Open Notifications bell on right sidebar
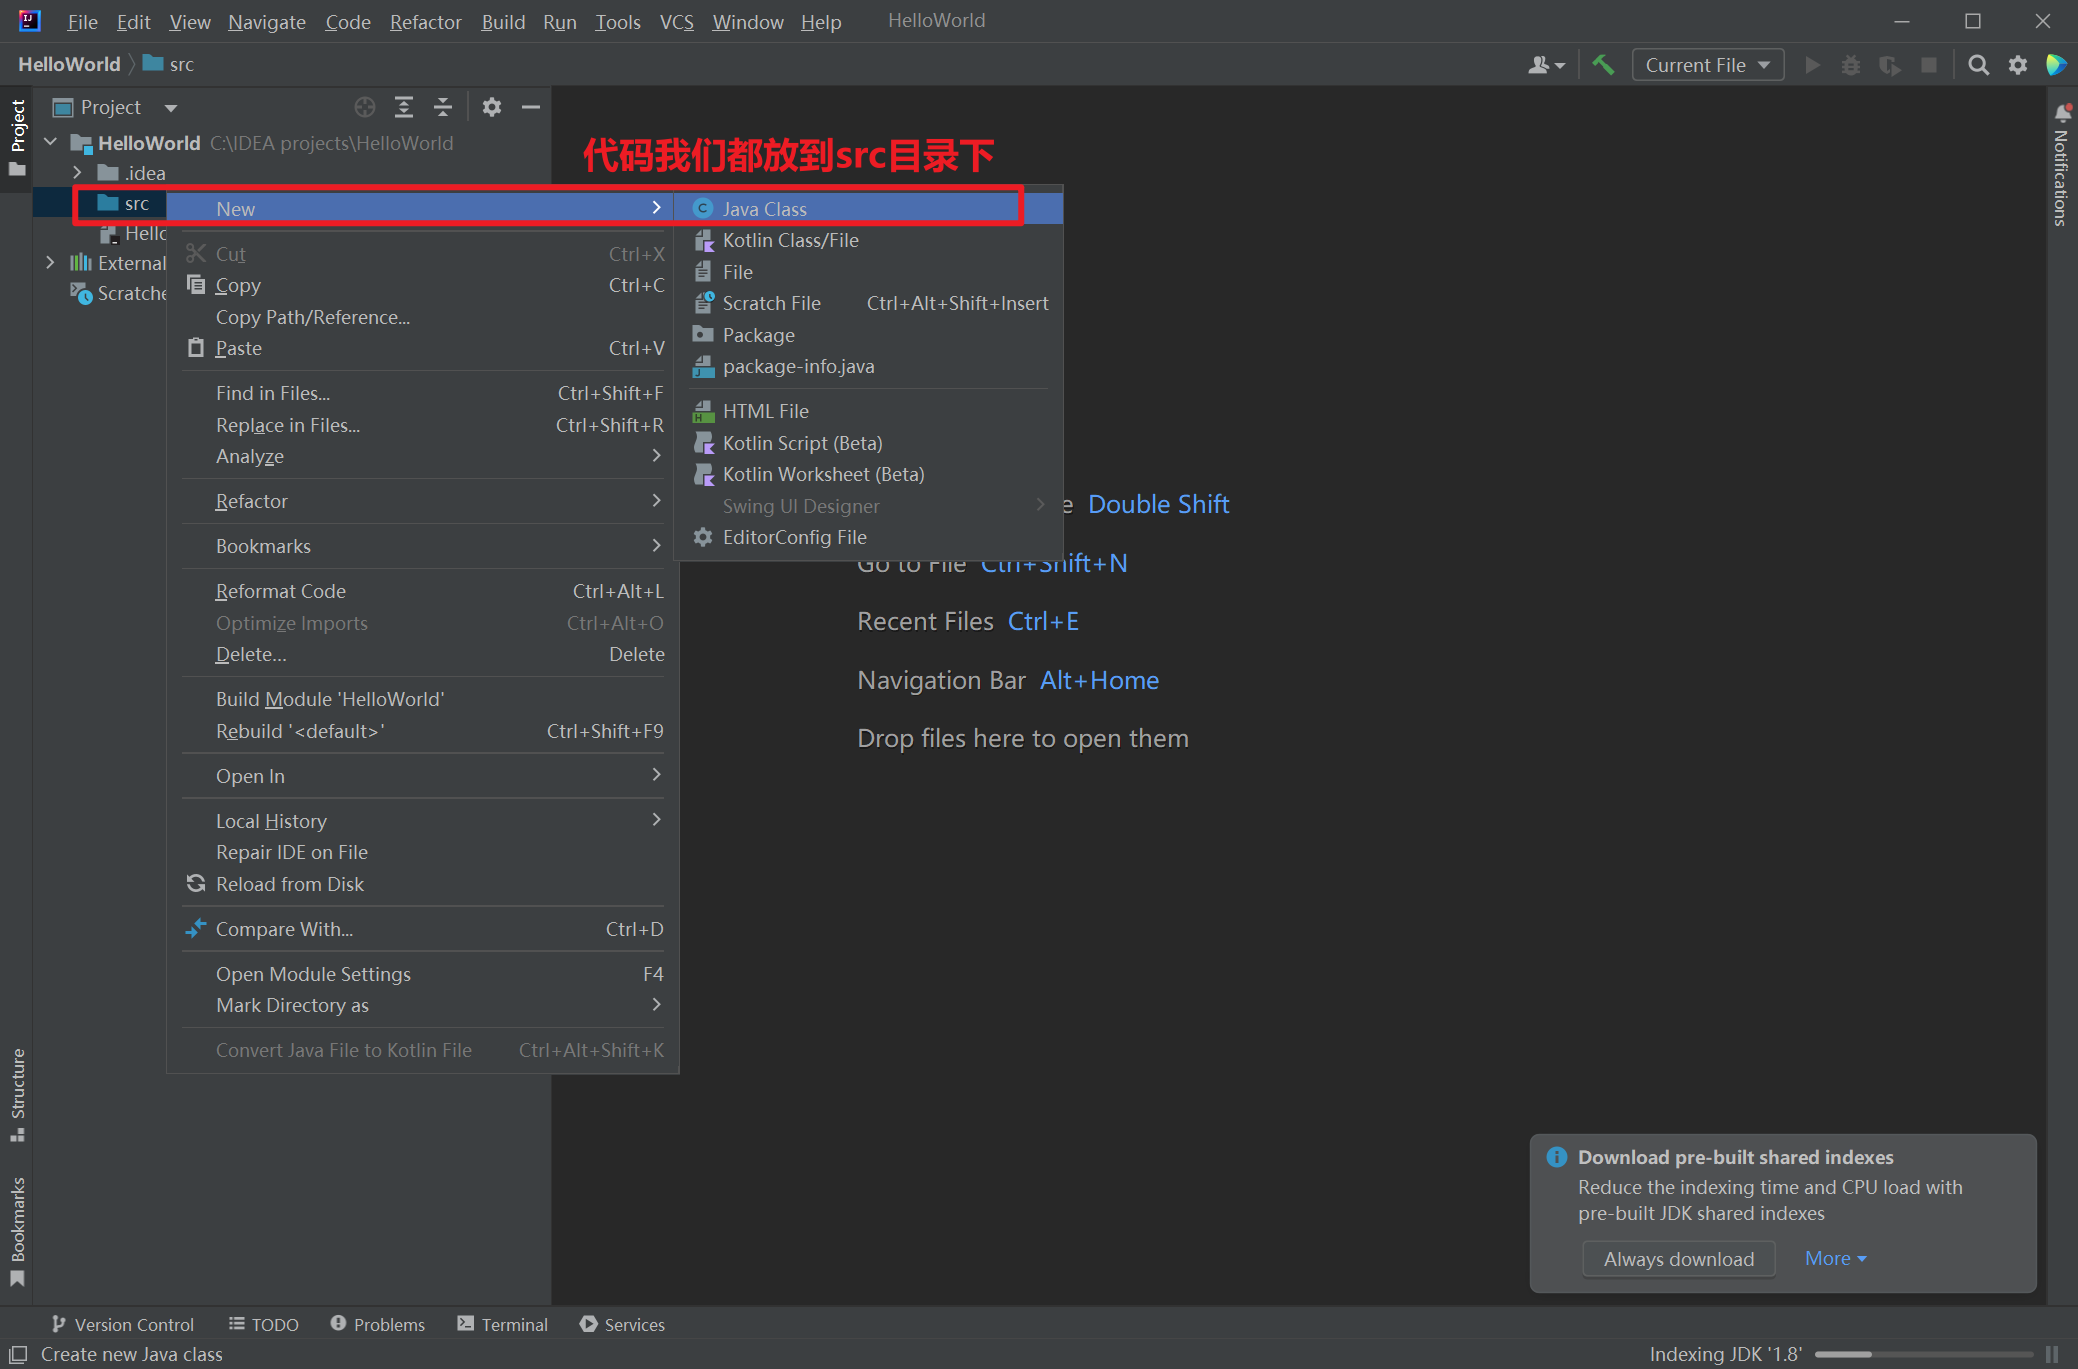Image resolution: width=2078 pixels, height=1369 pixels. (x=2062, y=113)
